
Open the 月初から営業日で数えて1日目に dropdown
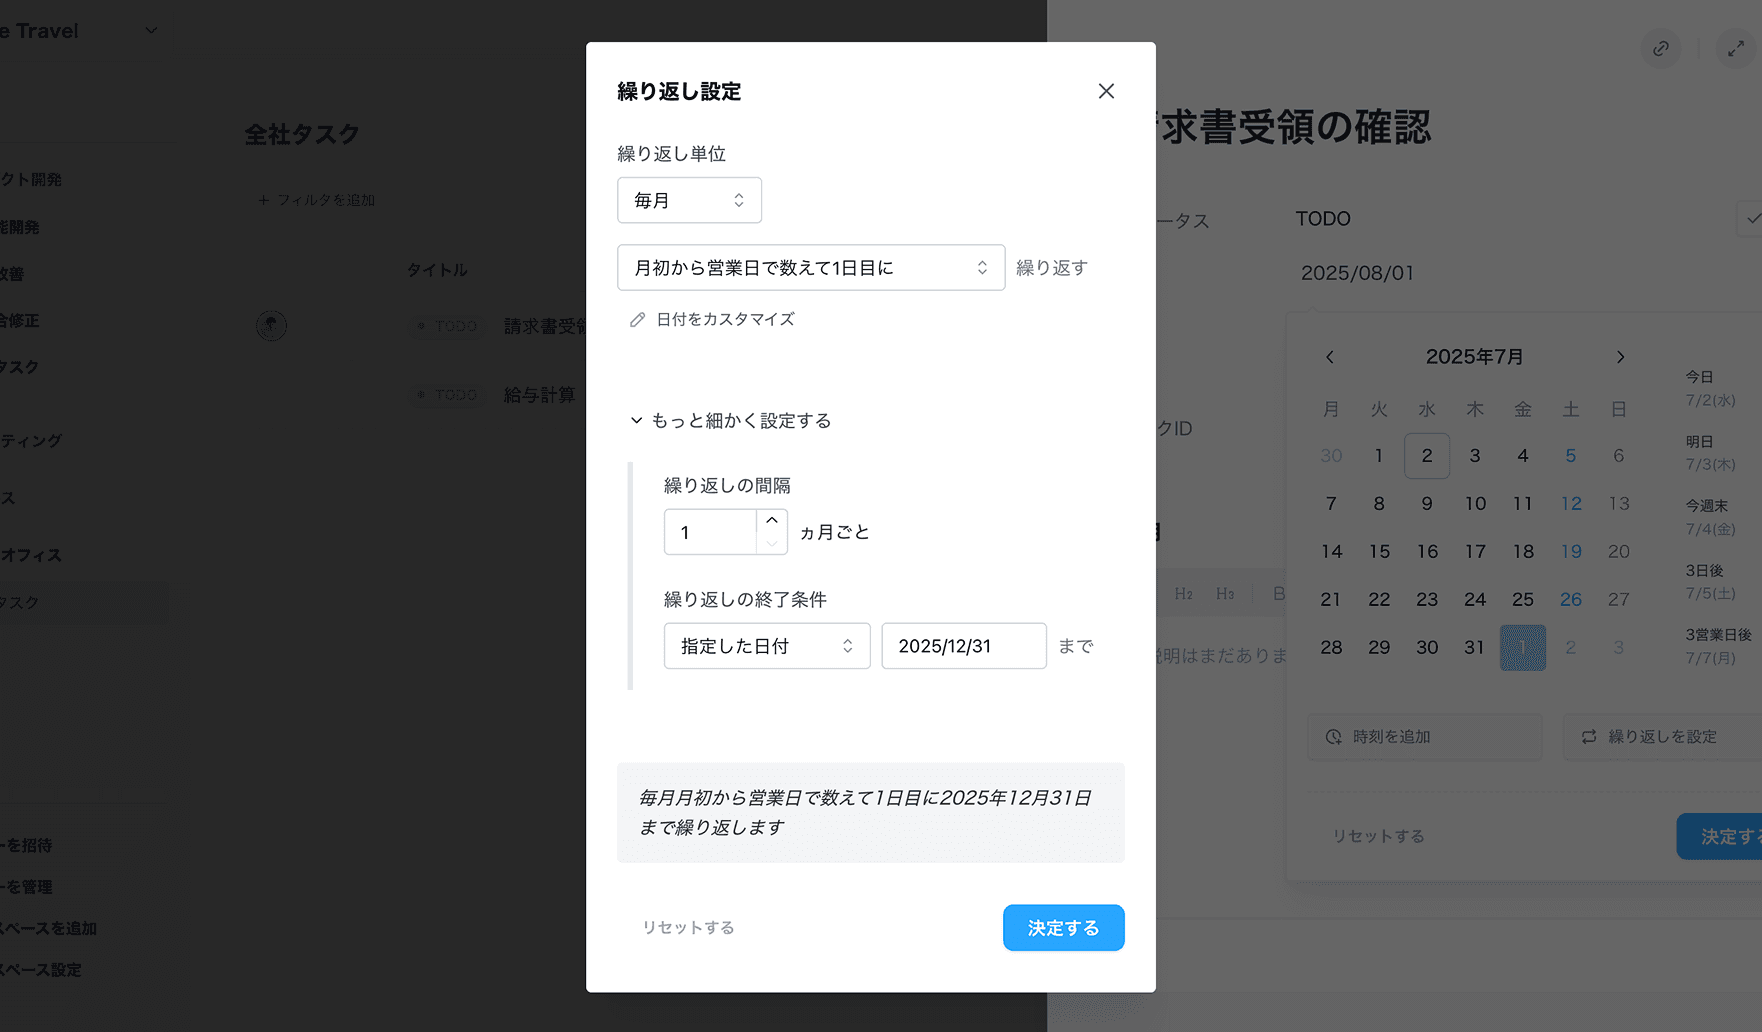[810, 267]
